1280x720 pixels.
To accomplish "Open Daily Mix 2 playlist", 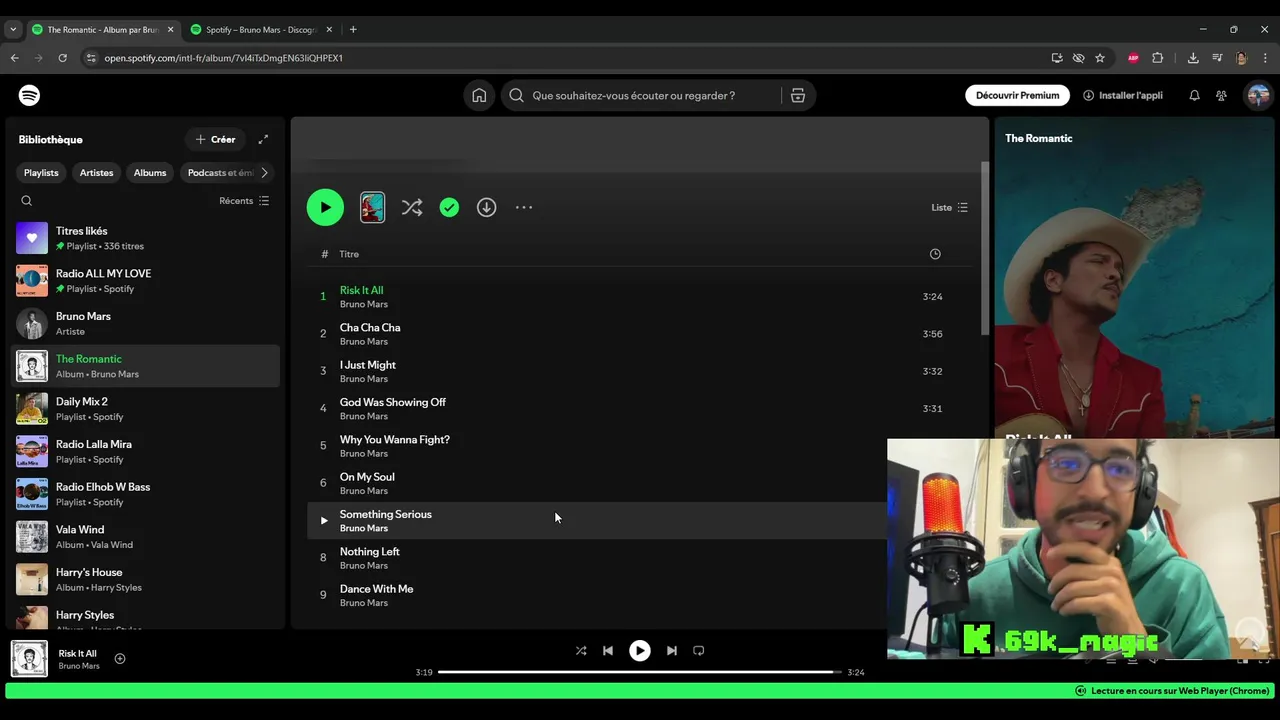I will tap(146, 409).
